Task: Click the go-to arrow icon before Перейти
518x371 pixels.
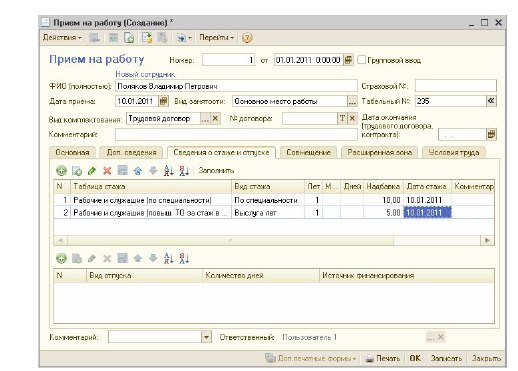Action: click(184, 38)
